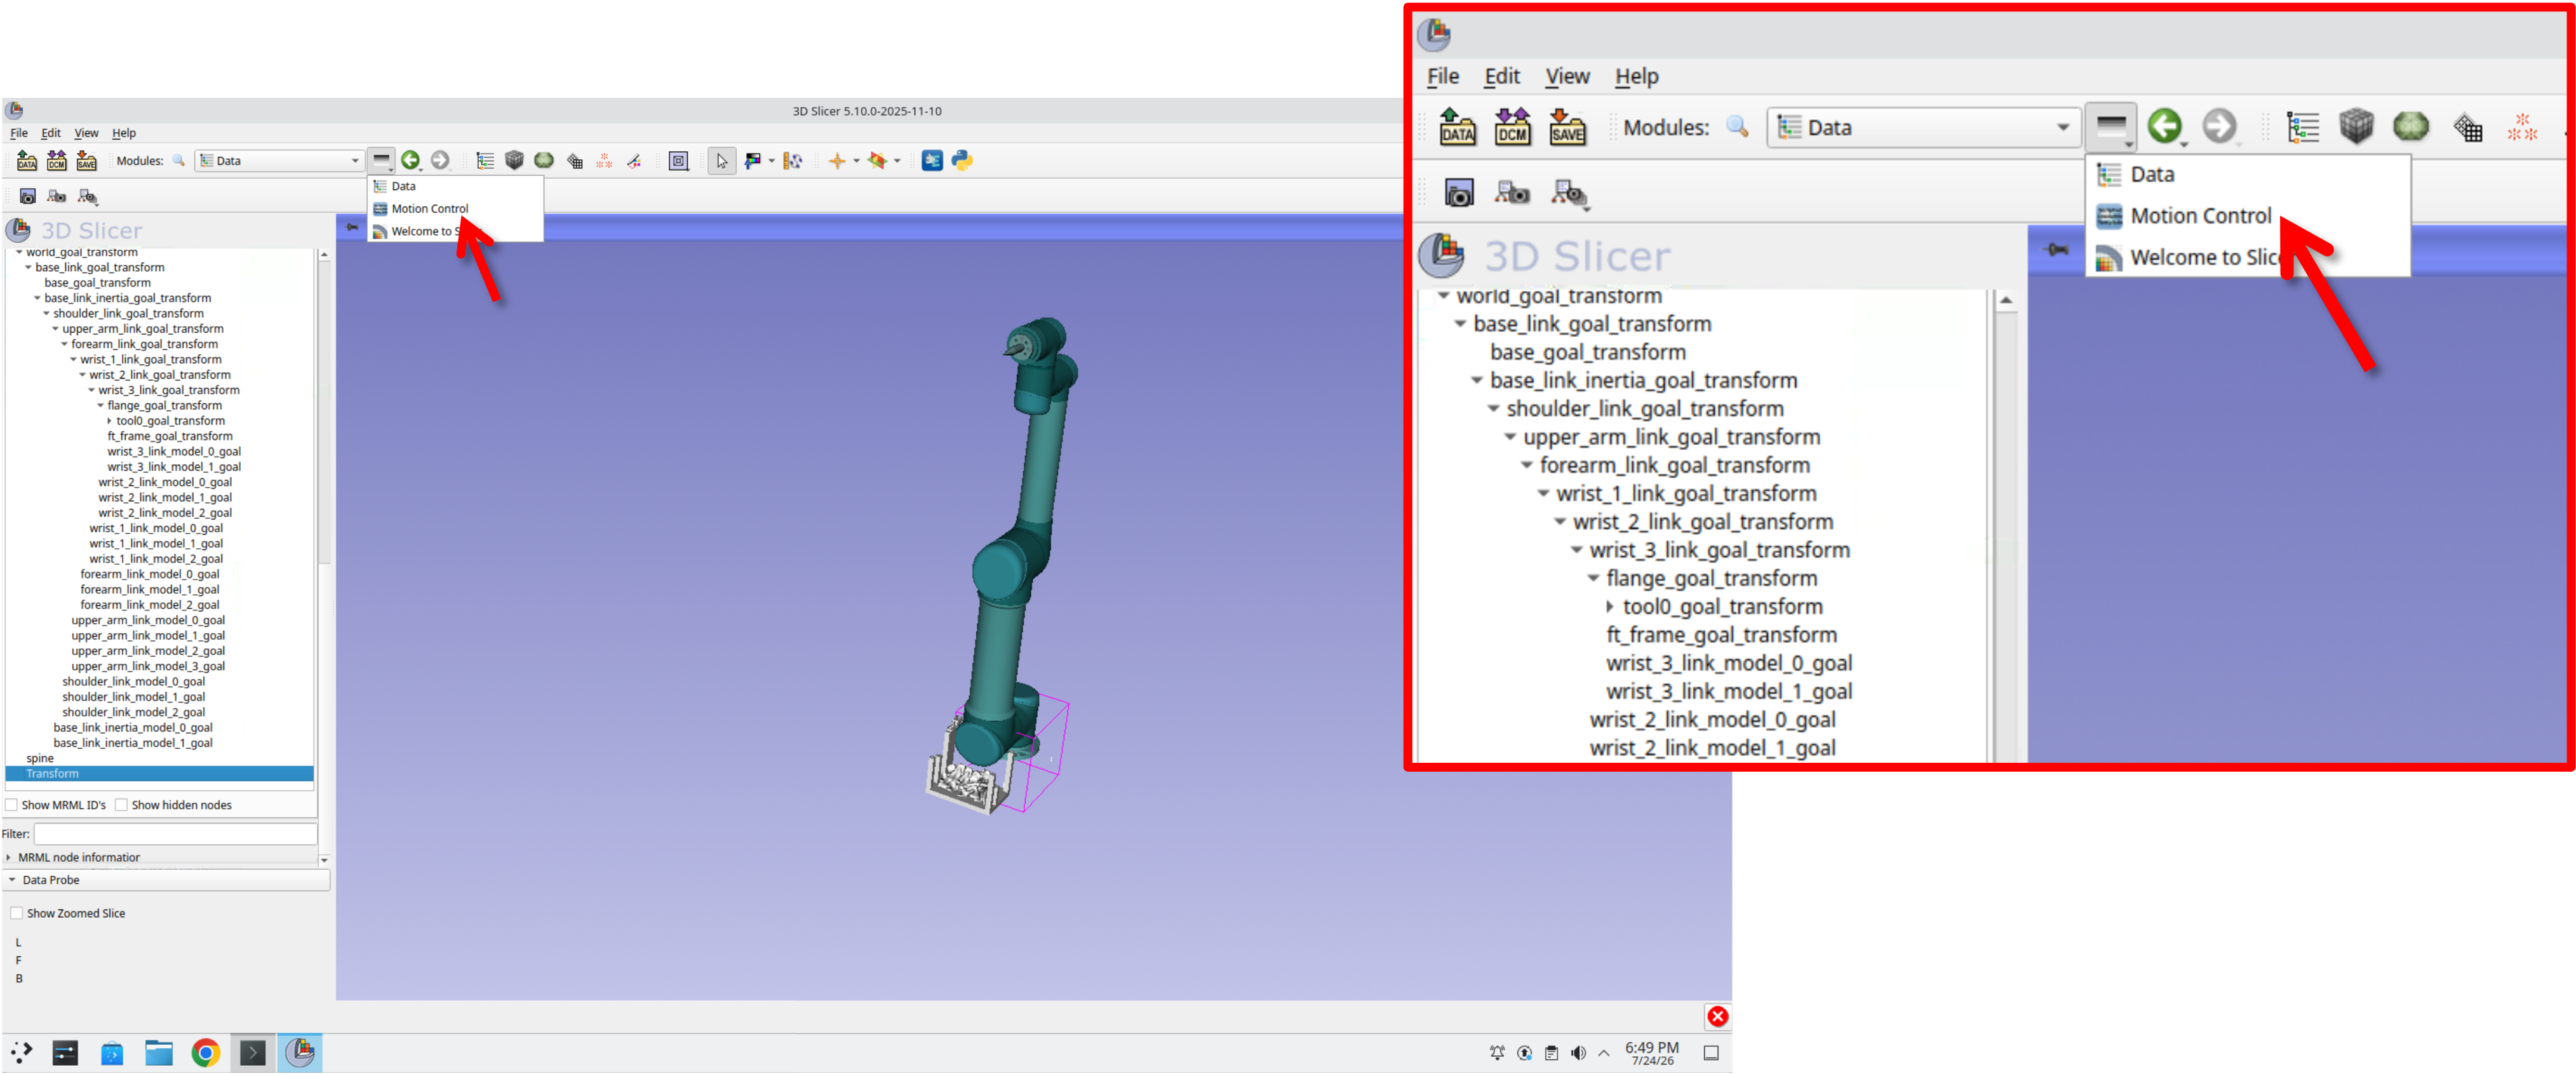Toggle Show hidden nodes checkbox
Image resolution: width=2576 pixels, height=1074 pixels.
coord(121,805)
